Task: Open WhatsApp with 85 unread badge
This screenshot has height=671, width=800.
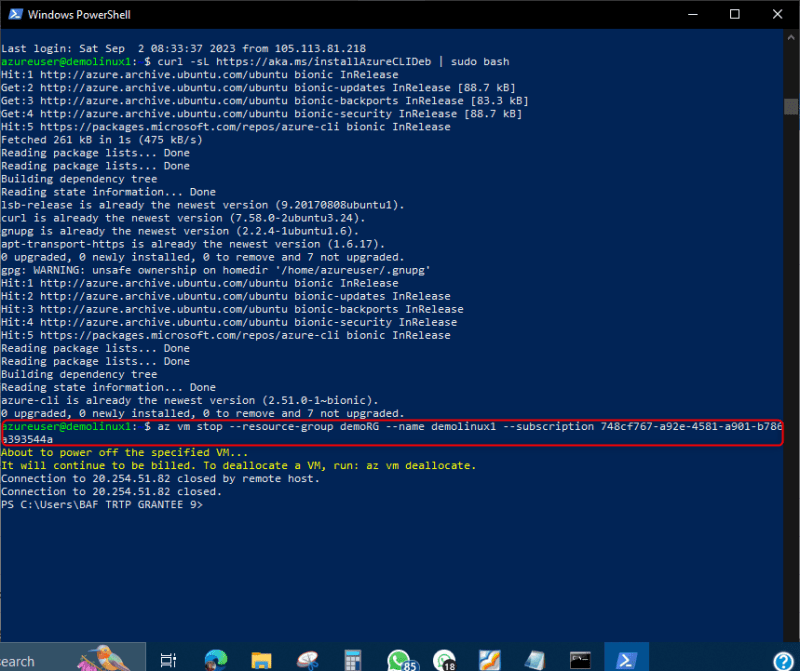Action: click(401, 660)
